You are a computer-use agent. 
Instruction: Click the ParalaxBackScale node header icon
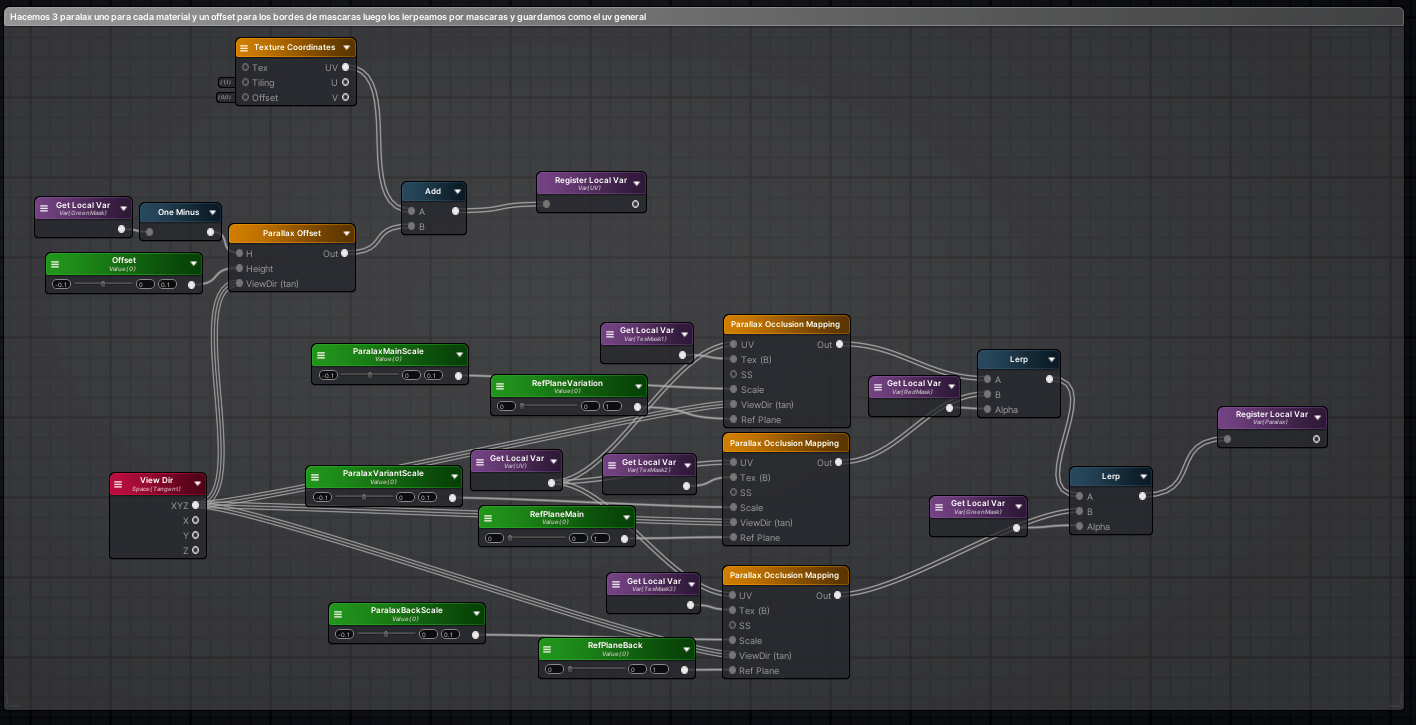[340, 613]
